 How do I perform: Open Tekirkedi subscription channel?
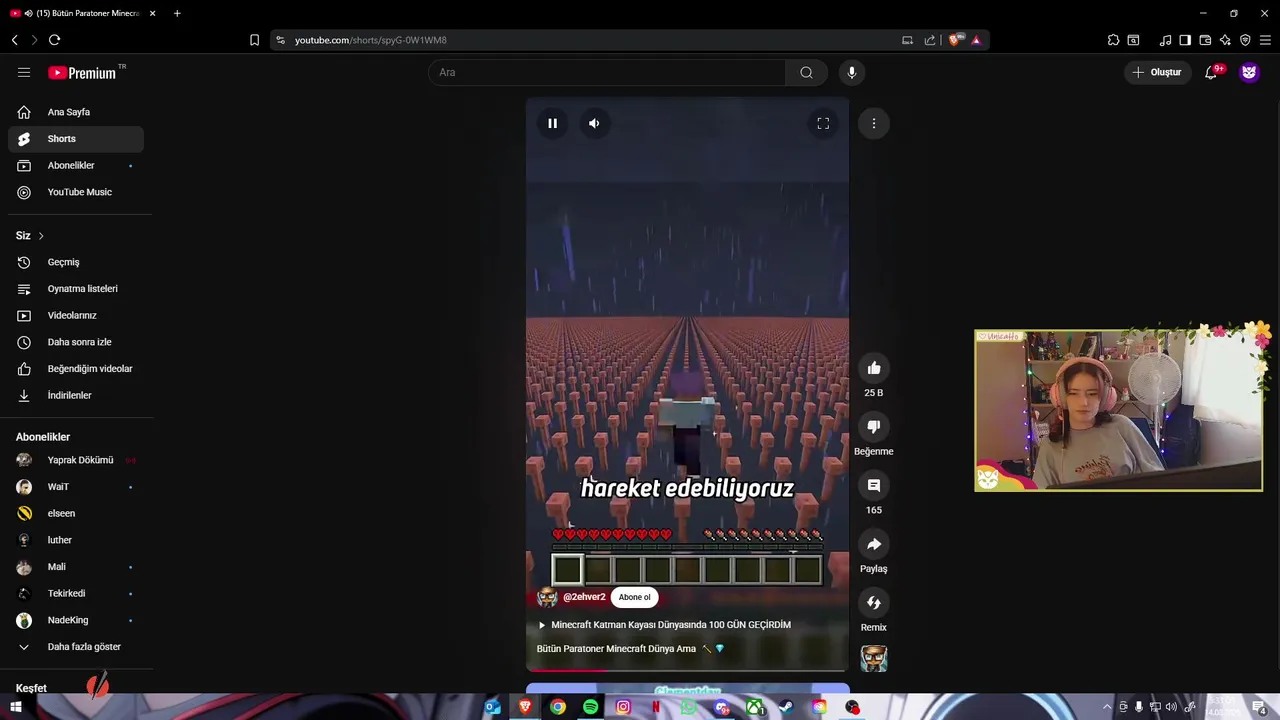(x=76, y=593)
